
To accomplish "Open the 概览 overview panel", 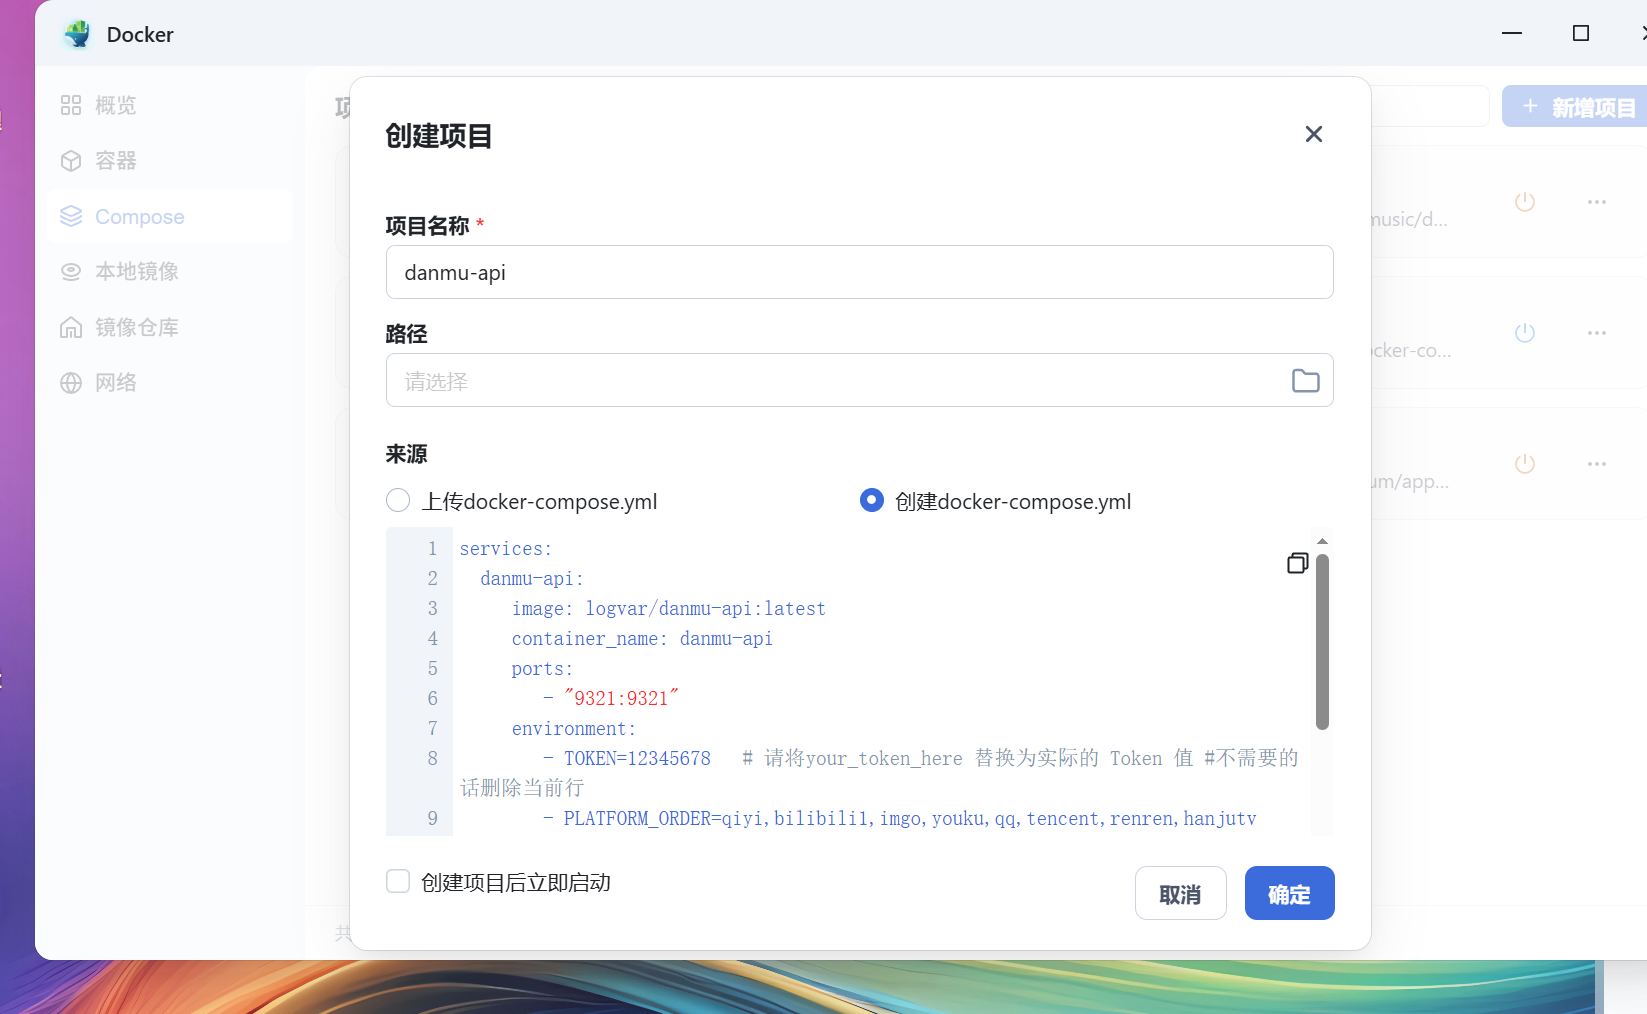I will point(115,105).
